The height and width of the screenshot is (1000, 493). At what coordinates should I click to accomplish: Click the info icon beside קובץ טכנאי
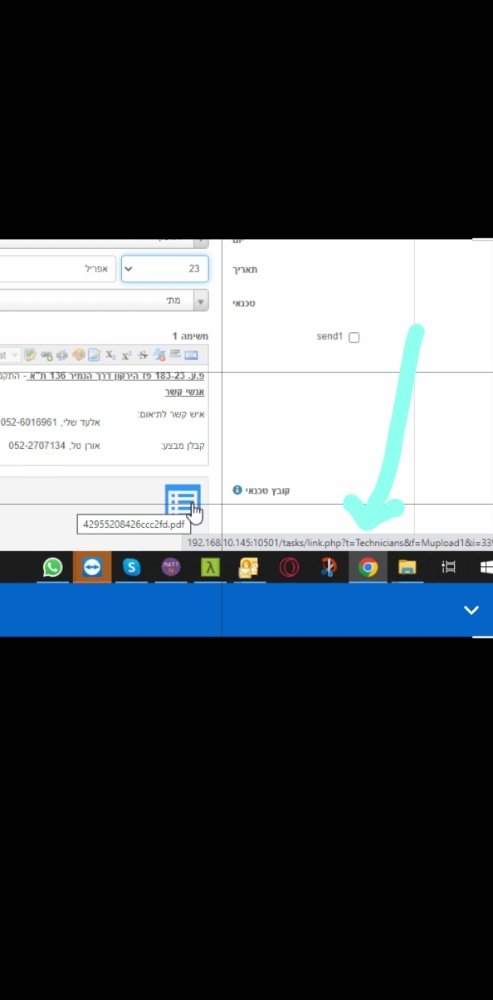(x=237, y=490)
